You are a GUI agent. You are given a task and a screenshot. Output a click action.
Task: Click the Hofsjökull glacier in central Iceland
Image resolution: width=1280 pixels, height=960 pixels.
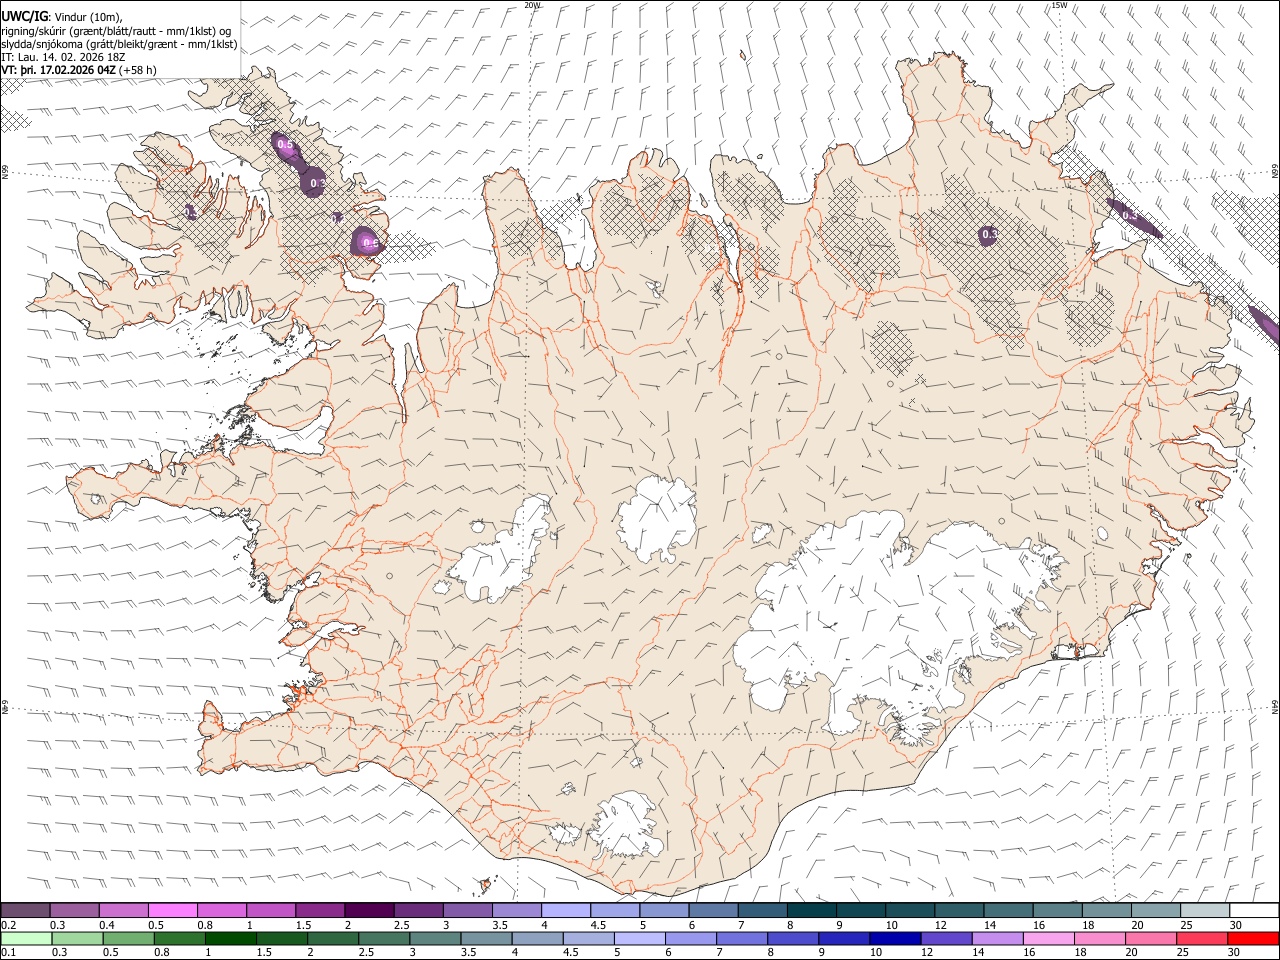(657, 518)
